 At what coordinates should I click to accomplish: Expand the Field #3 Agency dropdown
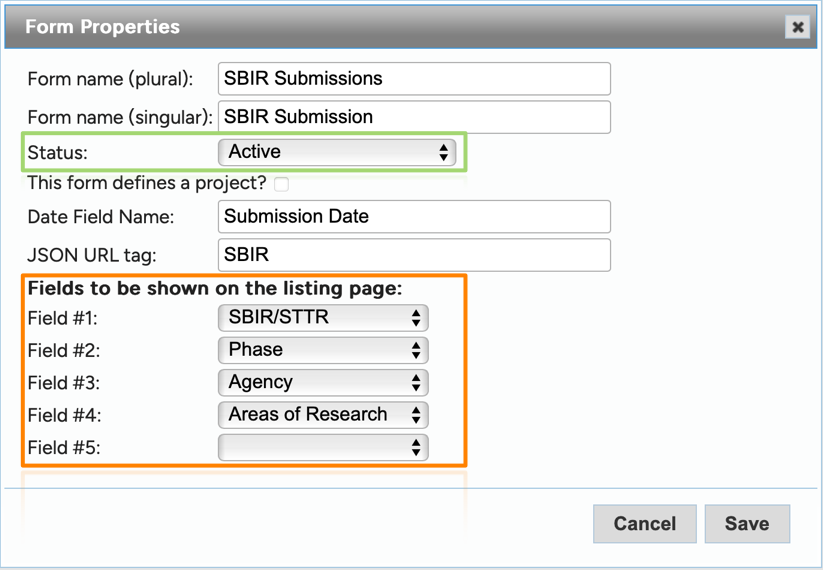pyautogui.click(x=323, y=383)
